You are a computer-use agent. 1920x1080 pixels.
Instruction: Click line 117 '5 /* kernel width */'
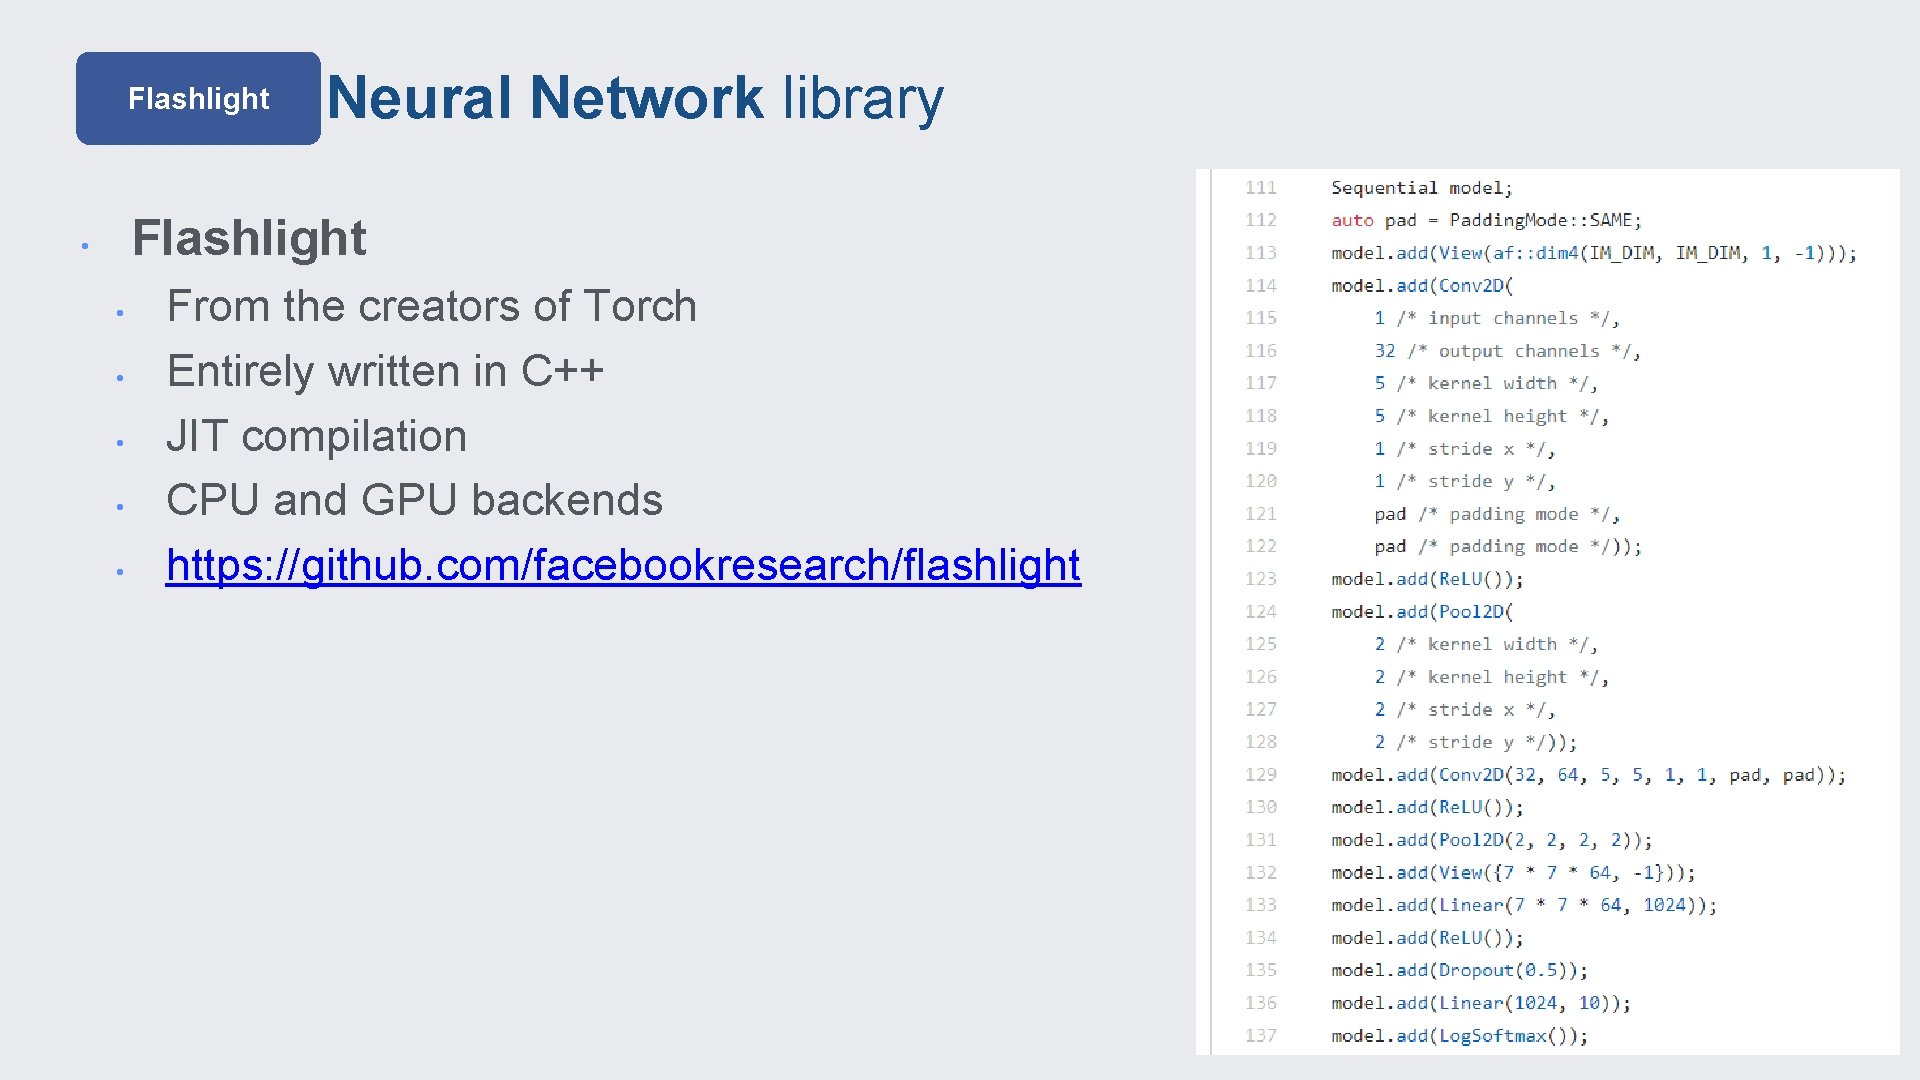tap(1485, 383)
